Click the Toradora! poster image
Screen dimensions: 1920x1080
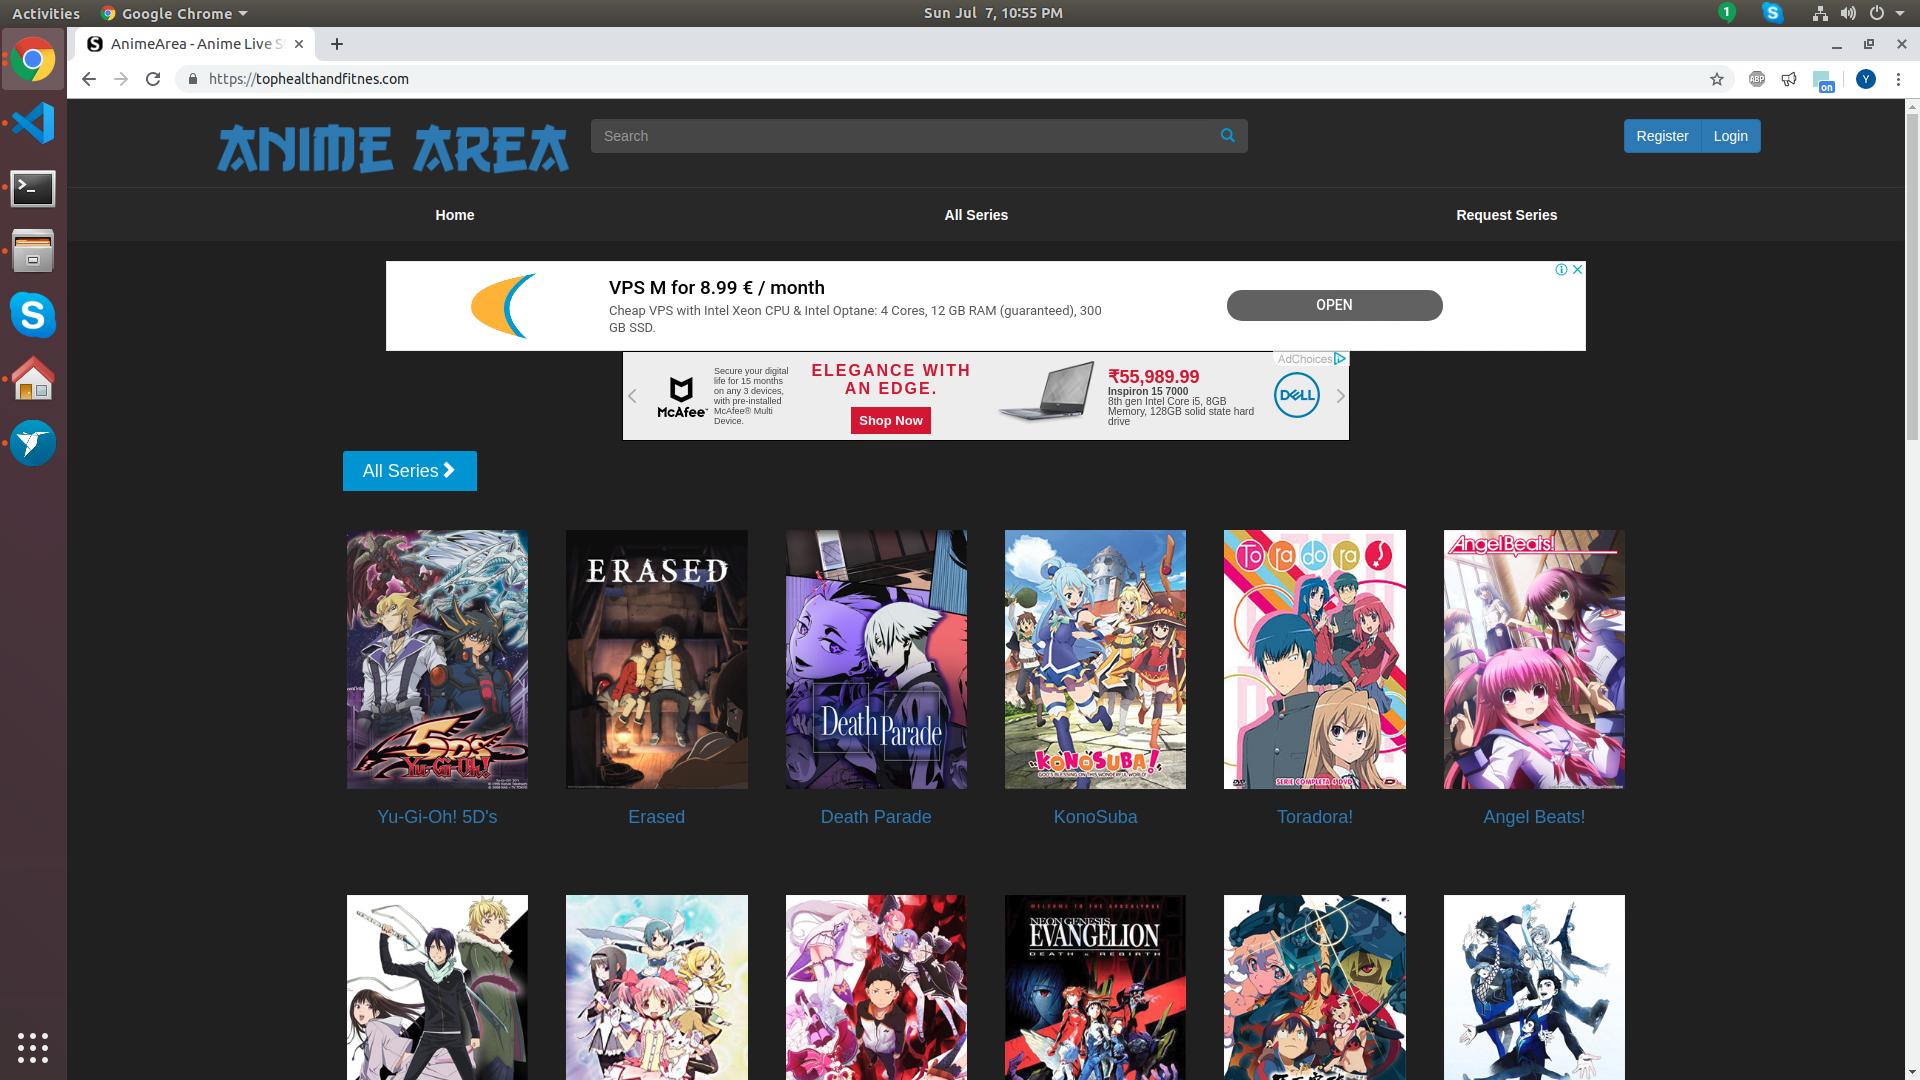tap(1314, 660)
